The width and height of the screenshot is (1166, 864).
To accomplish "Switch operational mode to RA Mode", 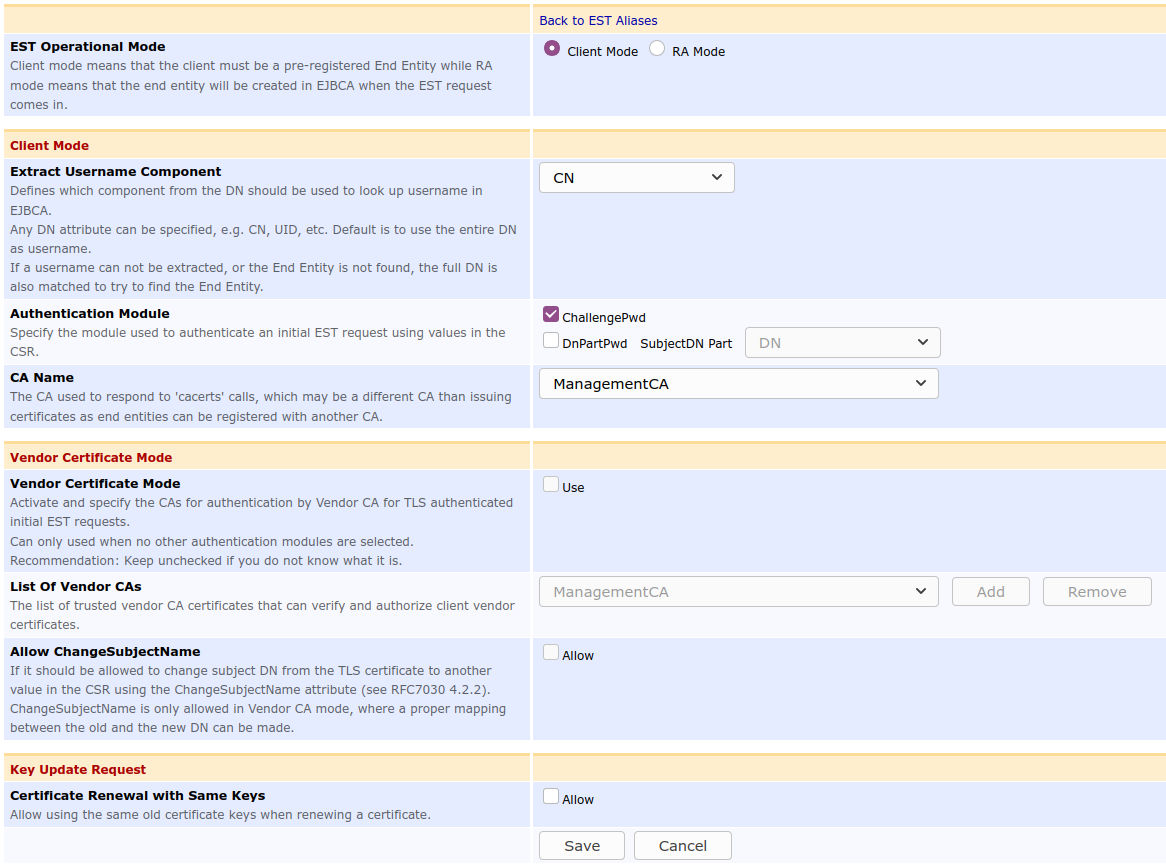I will pyautogui.click(x=657, y=48).
